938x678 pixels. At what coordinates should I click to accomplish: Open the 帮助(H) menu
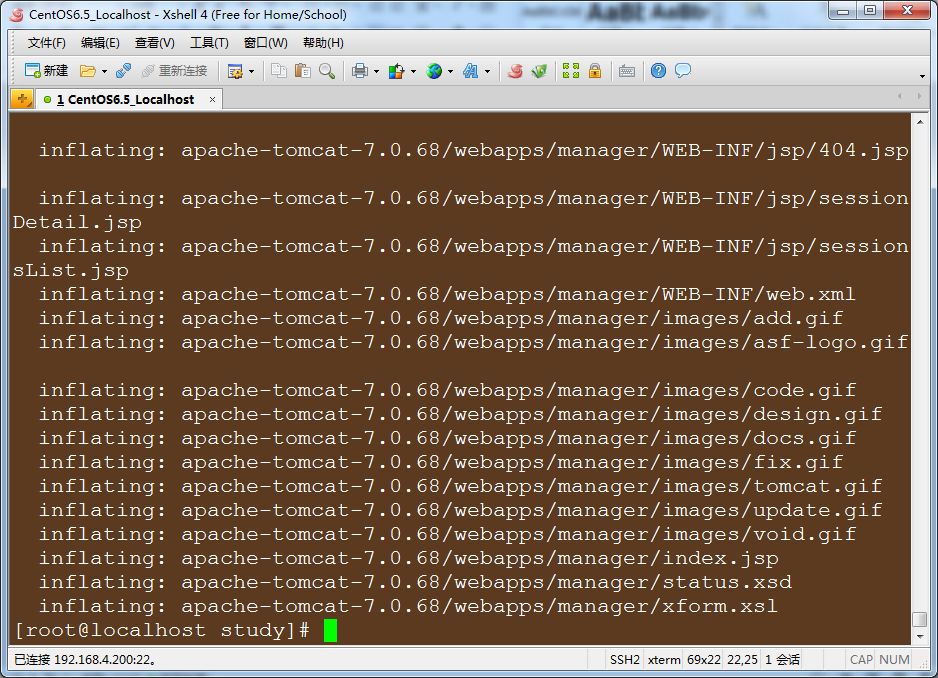click(323, 42)
